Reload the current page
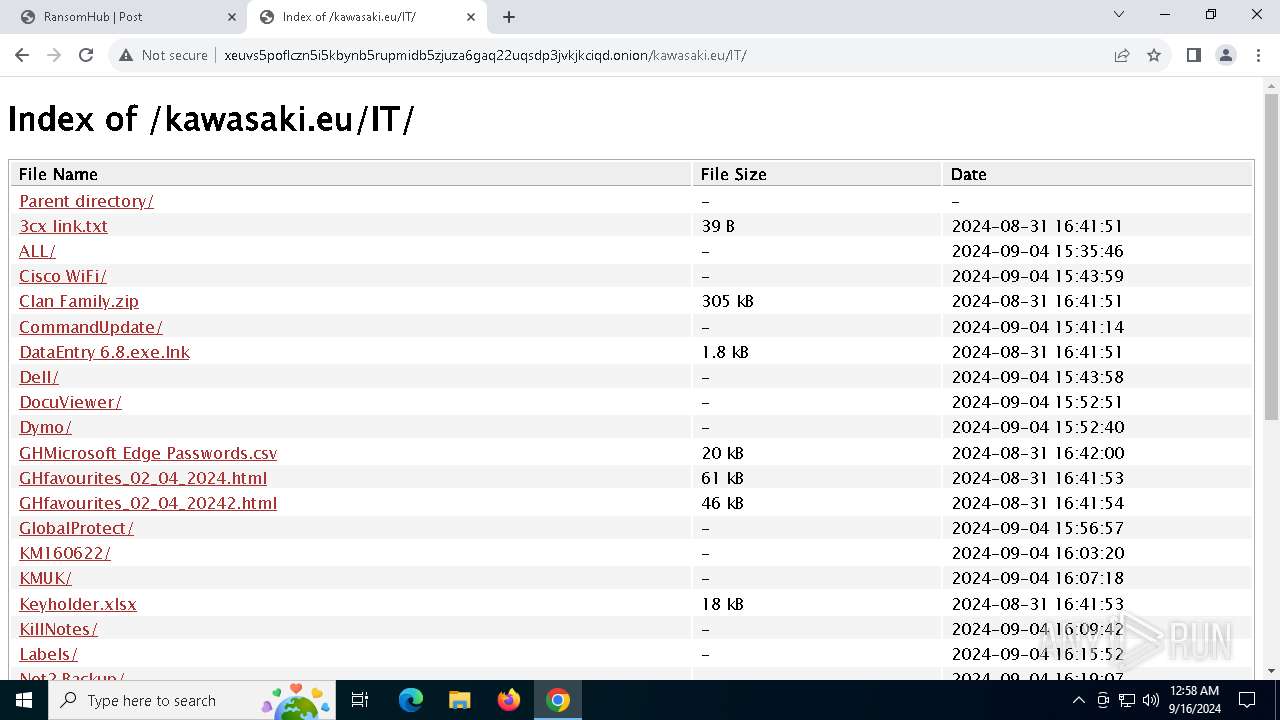 pyautogui.click(x=86, y=55)
